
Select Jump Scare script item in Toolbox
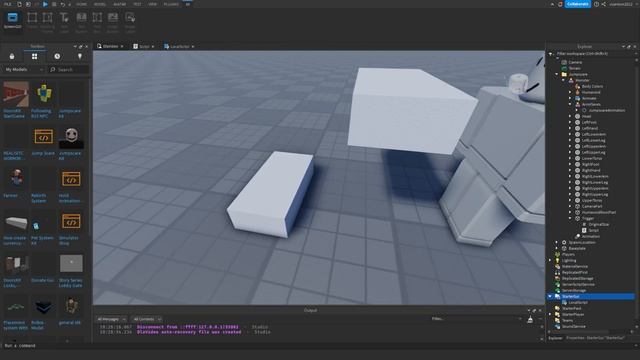point(44,137)
